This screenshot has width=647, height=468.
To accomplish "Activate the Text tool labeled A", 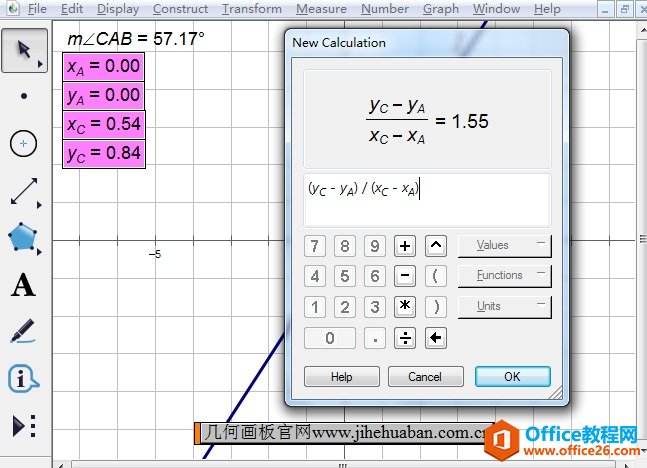I will pos(24,286).
